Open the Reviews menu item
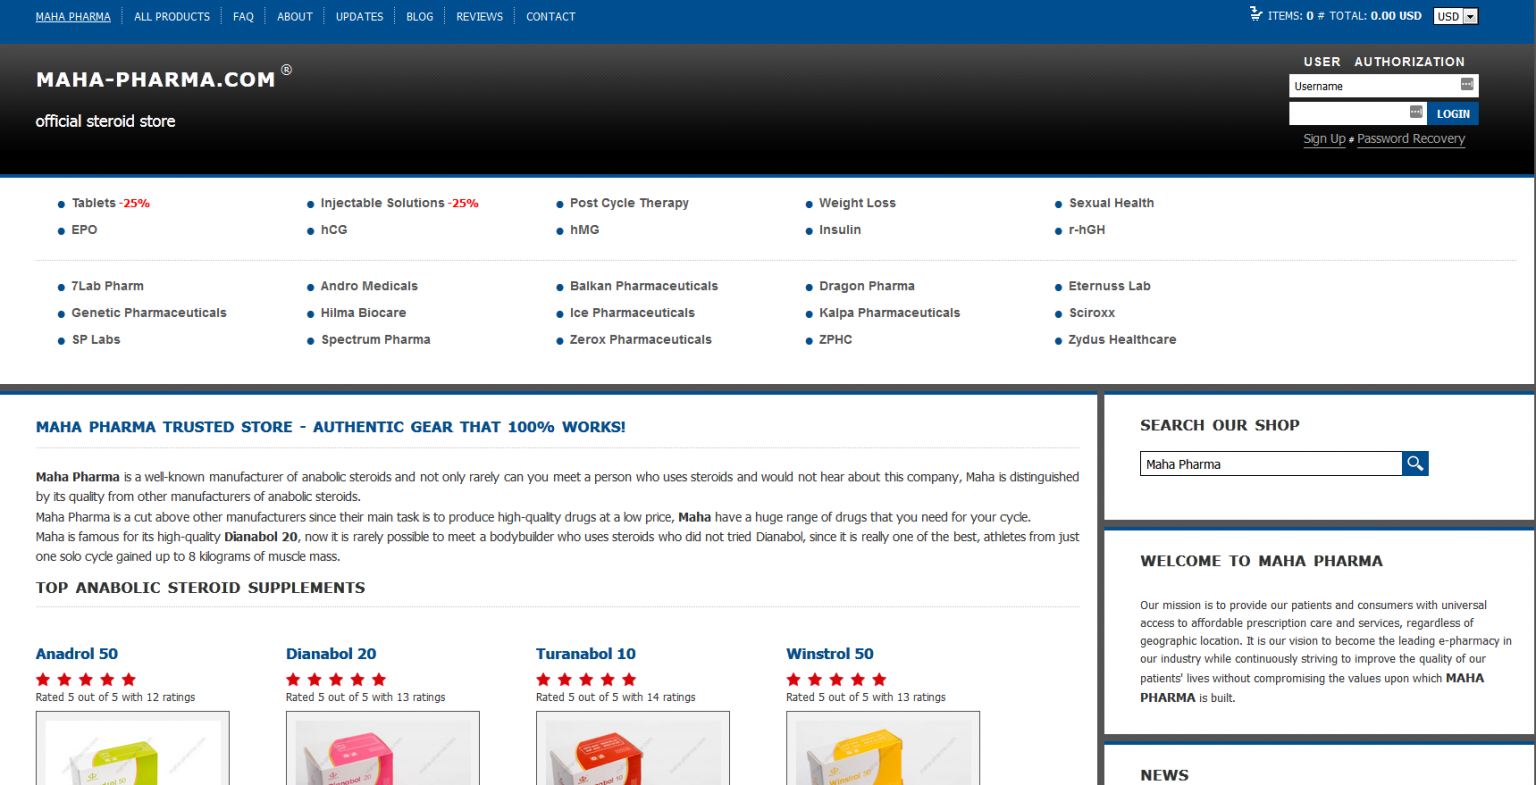Image resolution: width=1536 pixels, height=785 pixels. 479,17
